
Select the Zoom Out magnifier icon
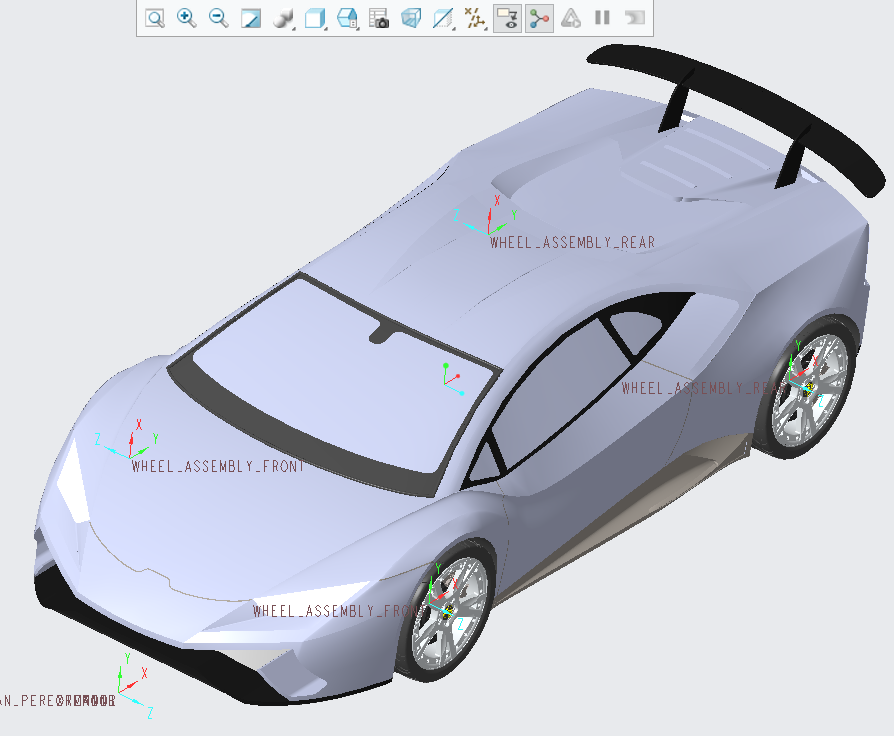(218, 18)
